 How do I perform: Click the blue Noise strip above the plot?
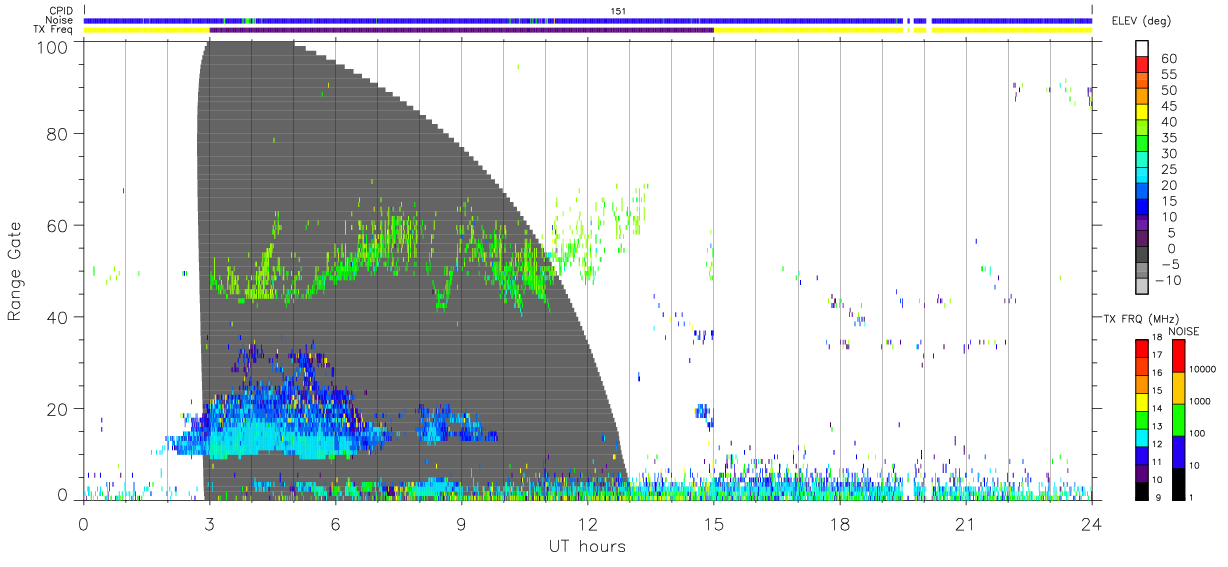[x=588, y=20]
